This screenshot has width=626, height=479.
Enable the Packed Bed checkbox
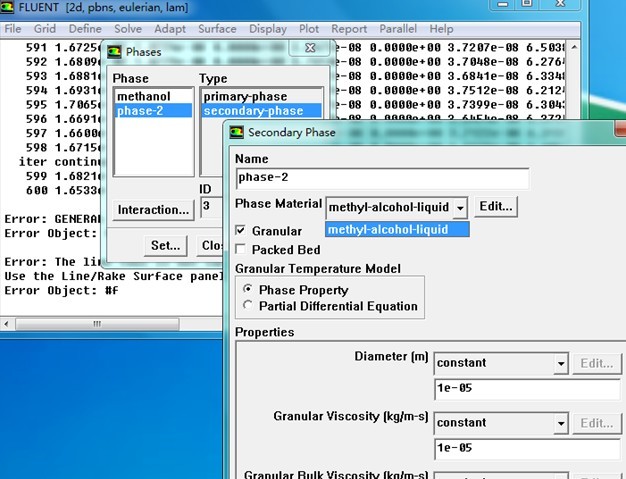click(241, 249)
